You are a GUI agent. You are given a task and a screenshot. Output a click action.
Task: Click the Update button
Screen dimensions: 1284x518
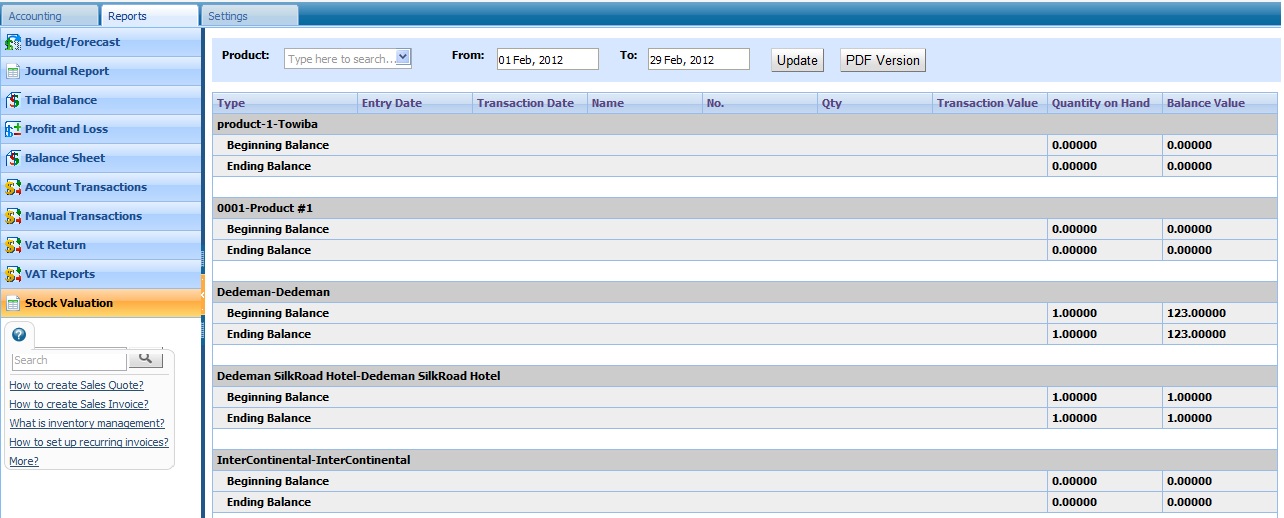tap(797, 60)
